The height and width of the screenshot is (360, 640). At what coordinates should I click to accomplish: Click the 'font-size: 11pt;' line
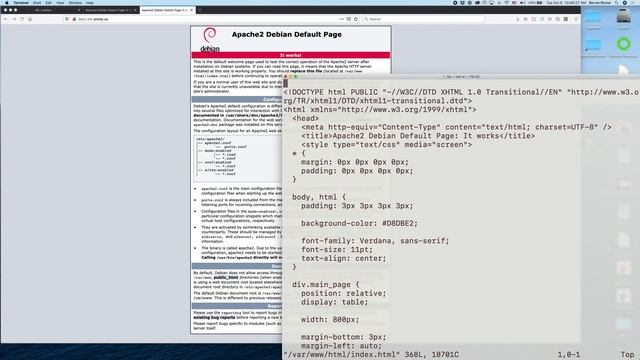[x=337, y=250]
